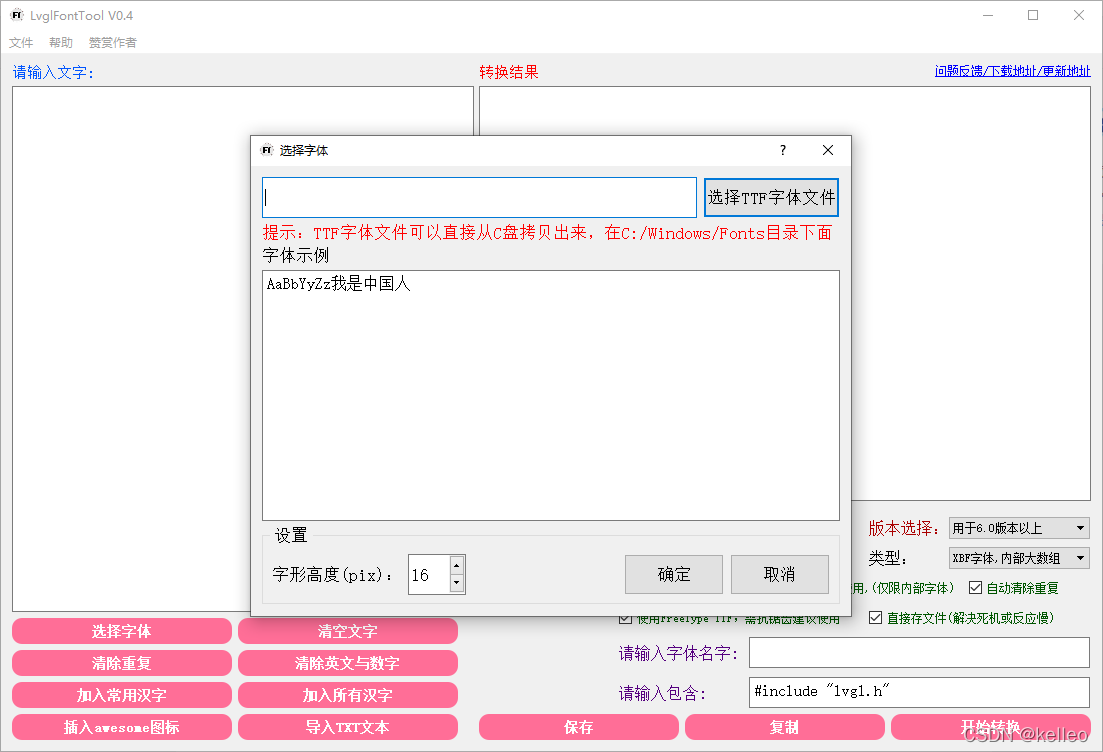Click the dialog's help question mark icon

tap(783, 150)
